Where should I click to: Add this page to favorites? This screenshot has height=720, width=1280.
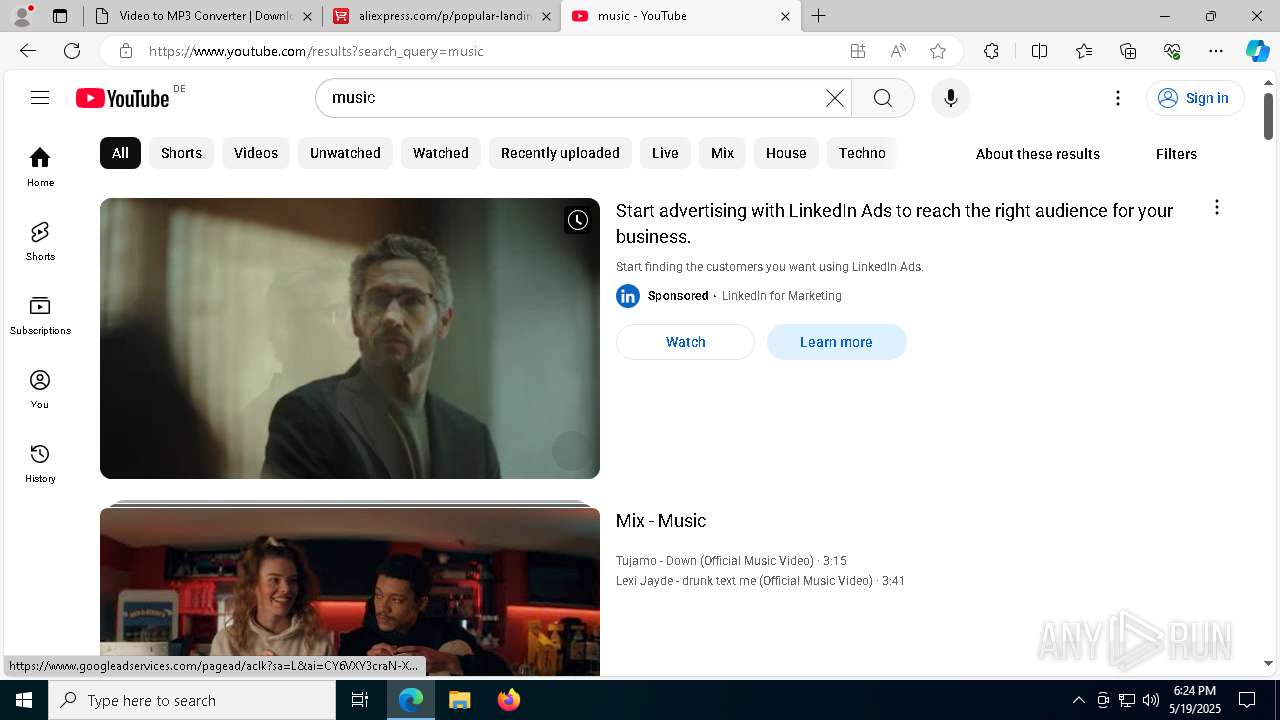click(x=937, y=51)
